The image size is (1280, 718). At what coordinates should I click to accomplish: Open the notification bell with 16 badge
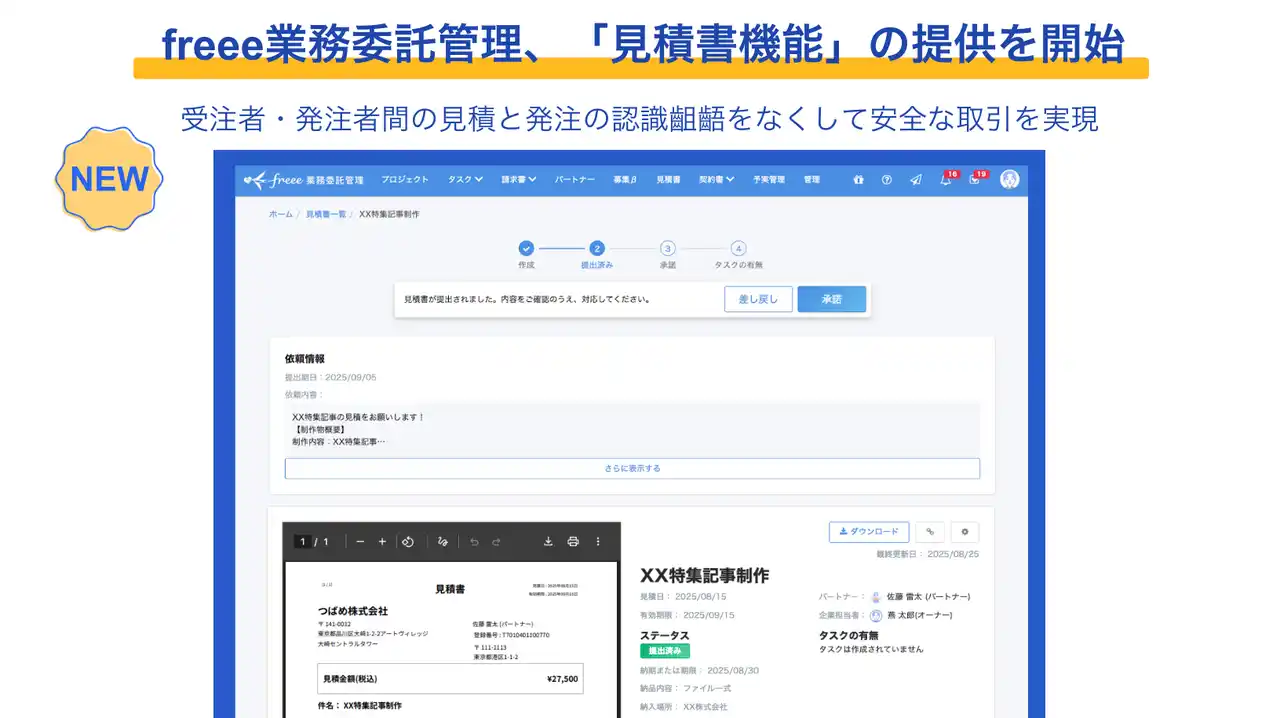coord(944,180)
